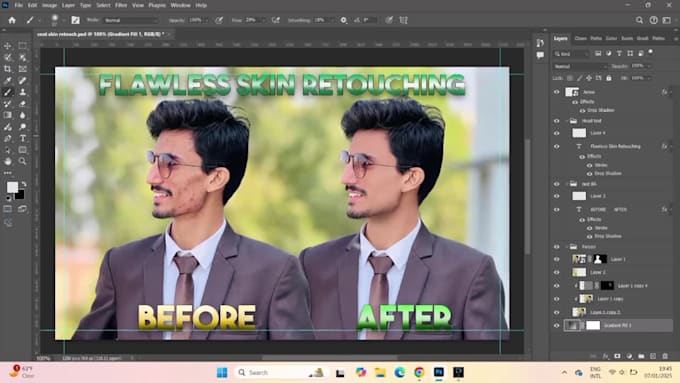Screen dimensions: 680x383
Task: Select the Clone Stamp tool
Action: click(23, 92)
